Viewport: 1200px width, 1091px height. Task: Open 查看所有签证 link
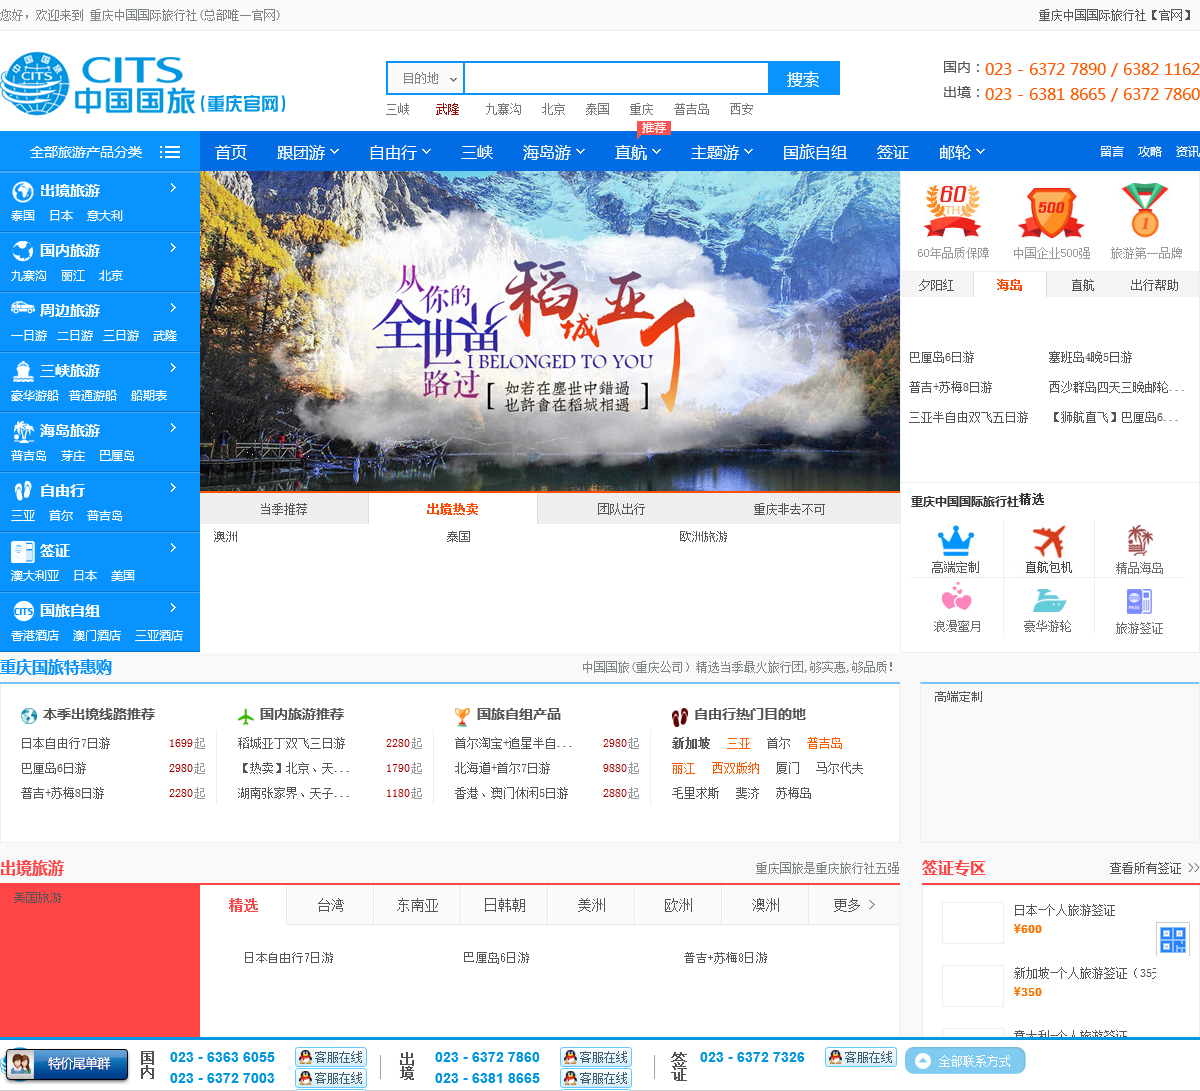1145,868
